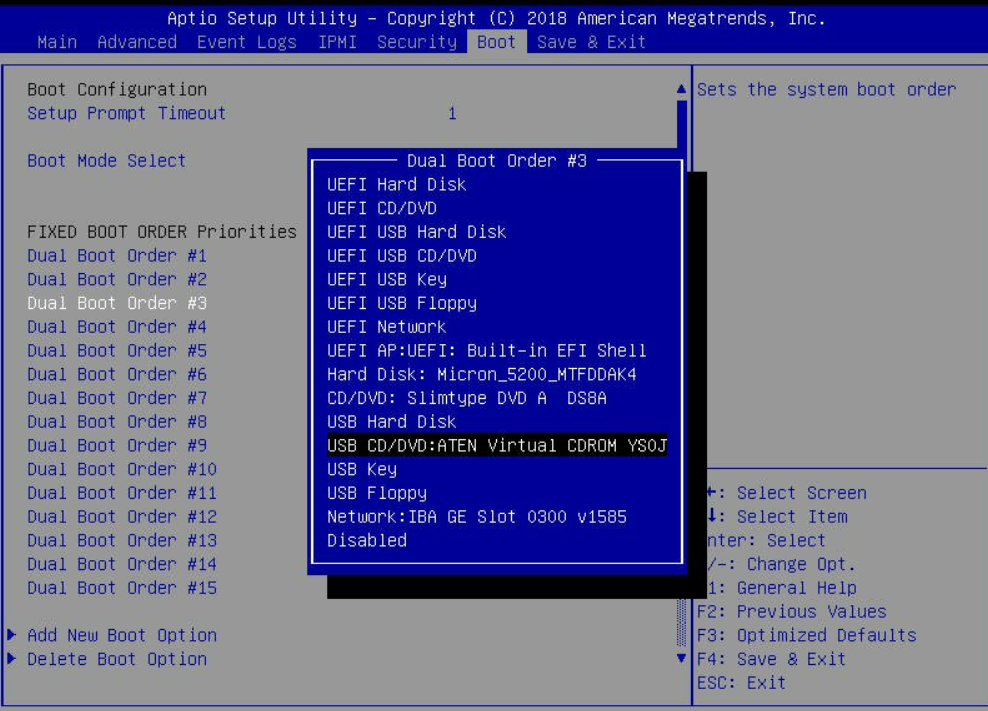Choose UEFI Built-in EFI Shell option
Image resolution: width=988 pixels, height=711 pixels.
click(x=486, y=350)
